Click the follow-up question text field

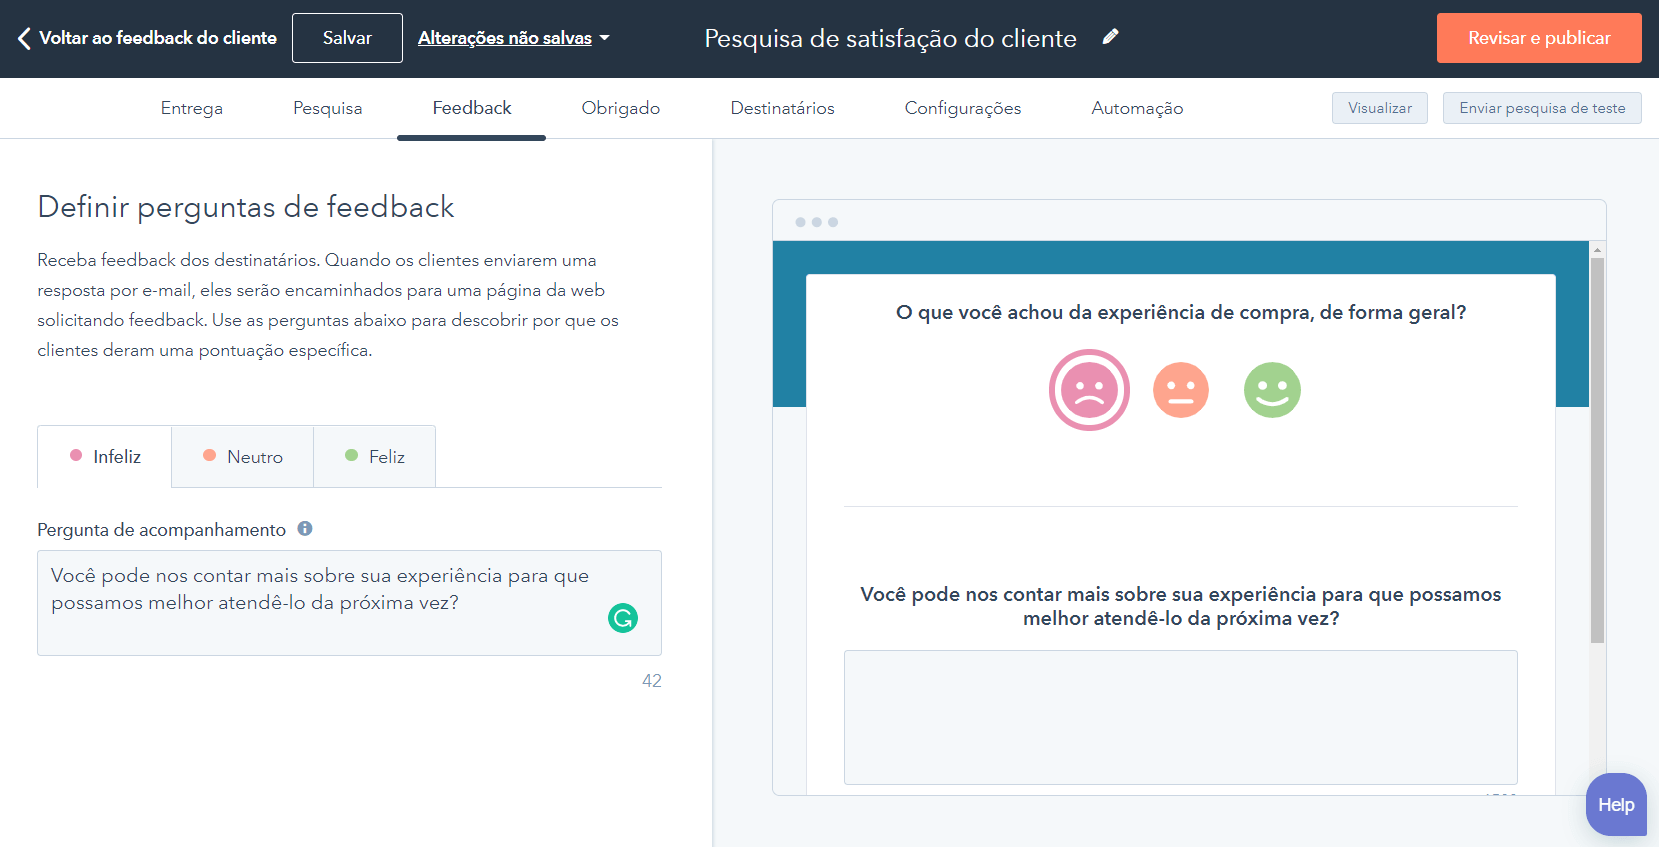point(320,602)
